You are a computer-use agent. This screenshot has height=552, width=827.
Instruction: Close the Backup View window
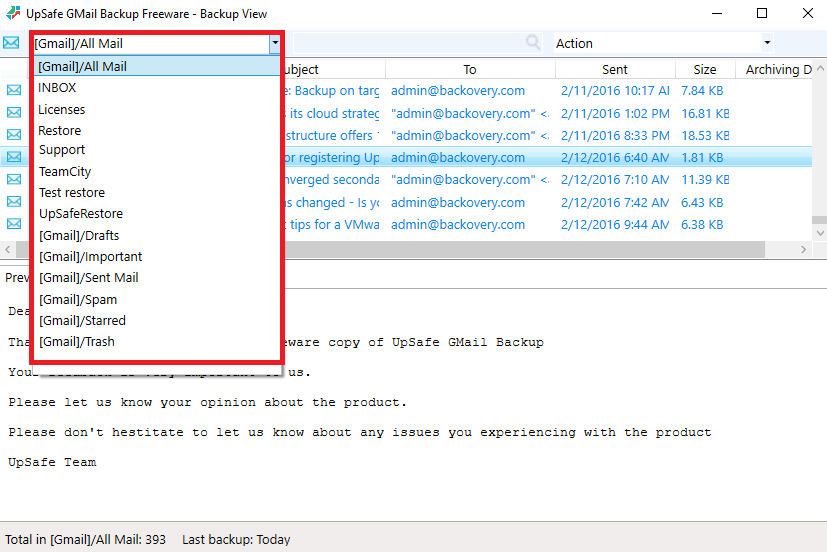point(807,13)
